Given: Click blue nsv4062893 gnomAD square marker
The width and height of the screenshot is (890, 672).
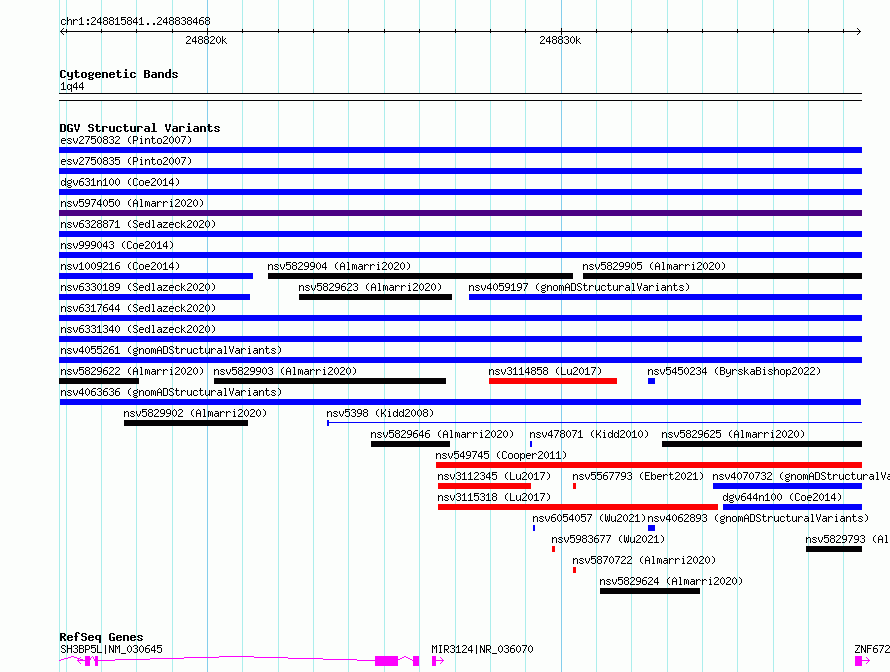Looking at the screenshot, I should (652, 528).
